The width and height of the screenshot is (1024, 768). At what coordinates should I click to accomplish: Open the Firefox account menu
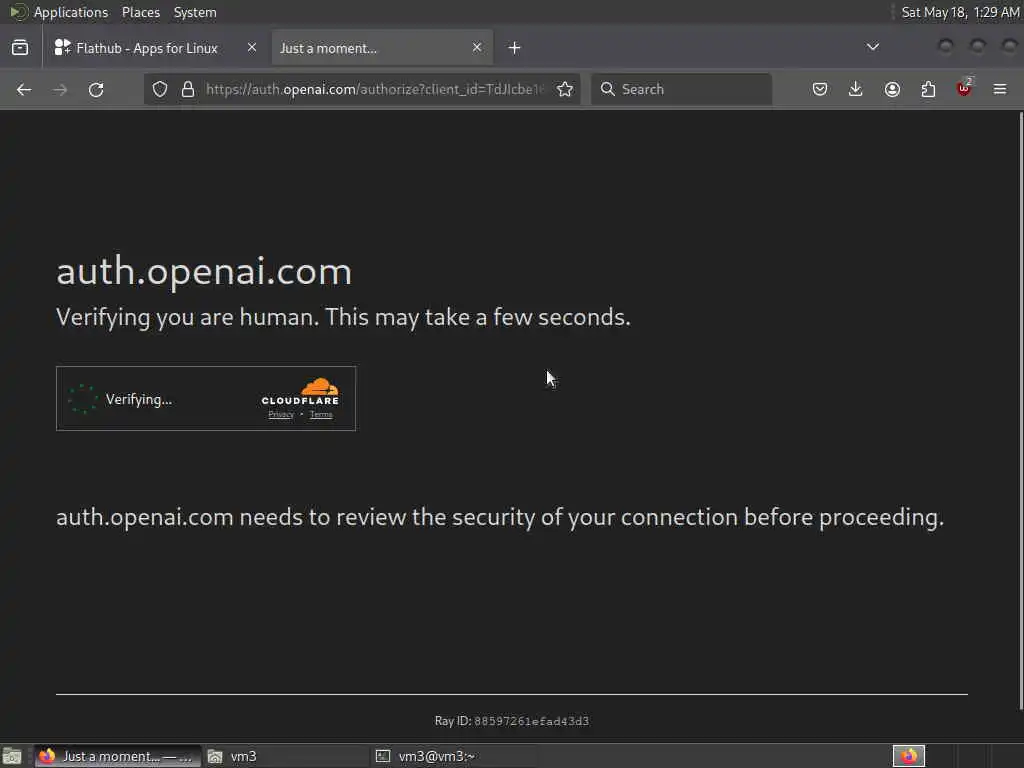[x=892, y=89]
